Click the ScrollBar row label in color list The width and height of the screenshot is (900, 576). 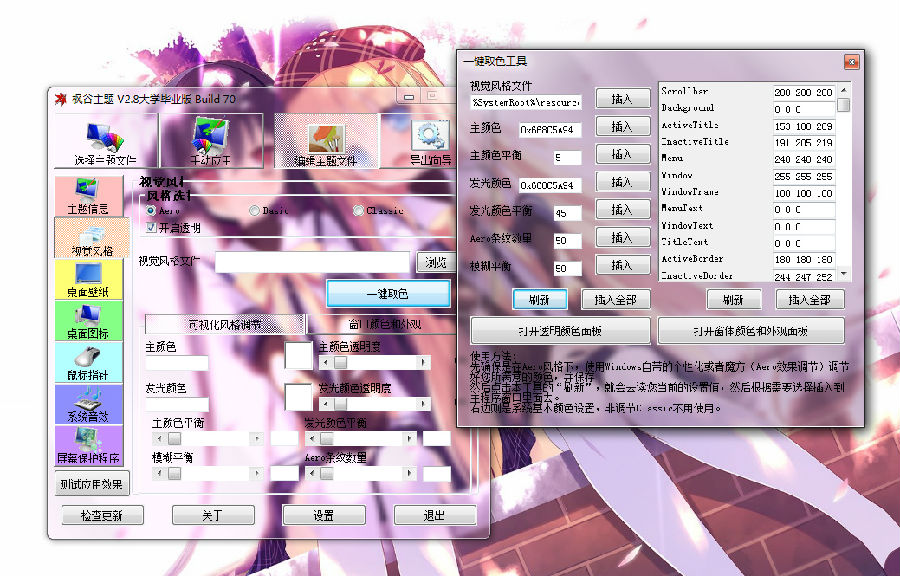[684, 91]
